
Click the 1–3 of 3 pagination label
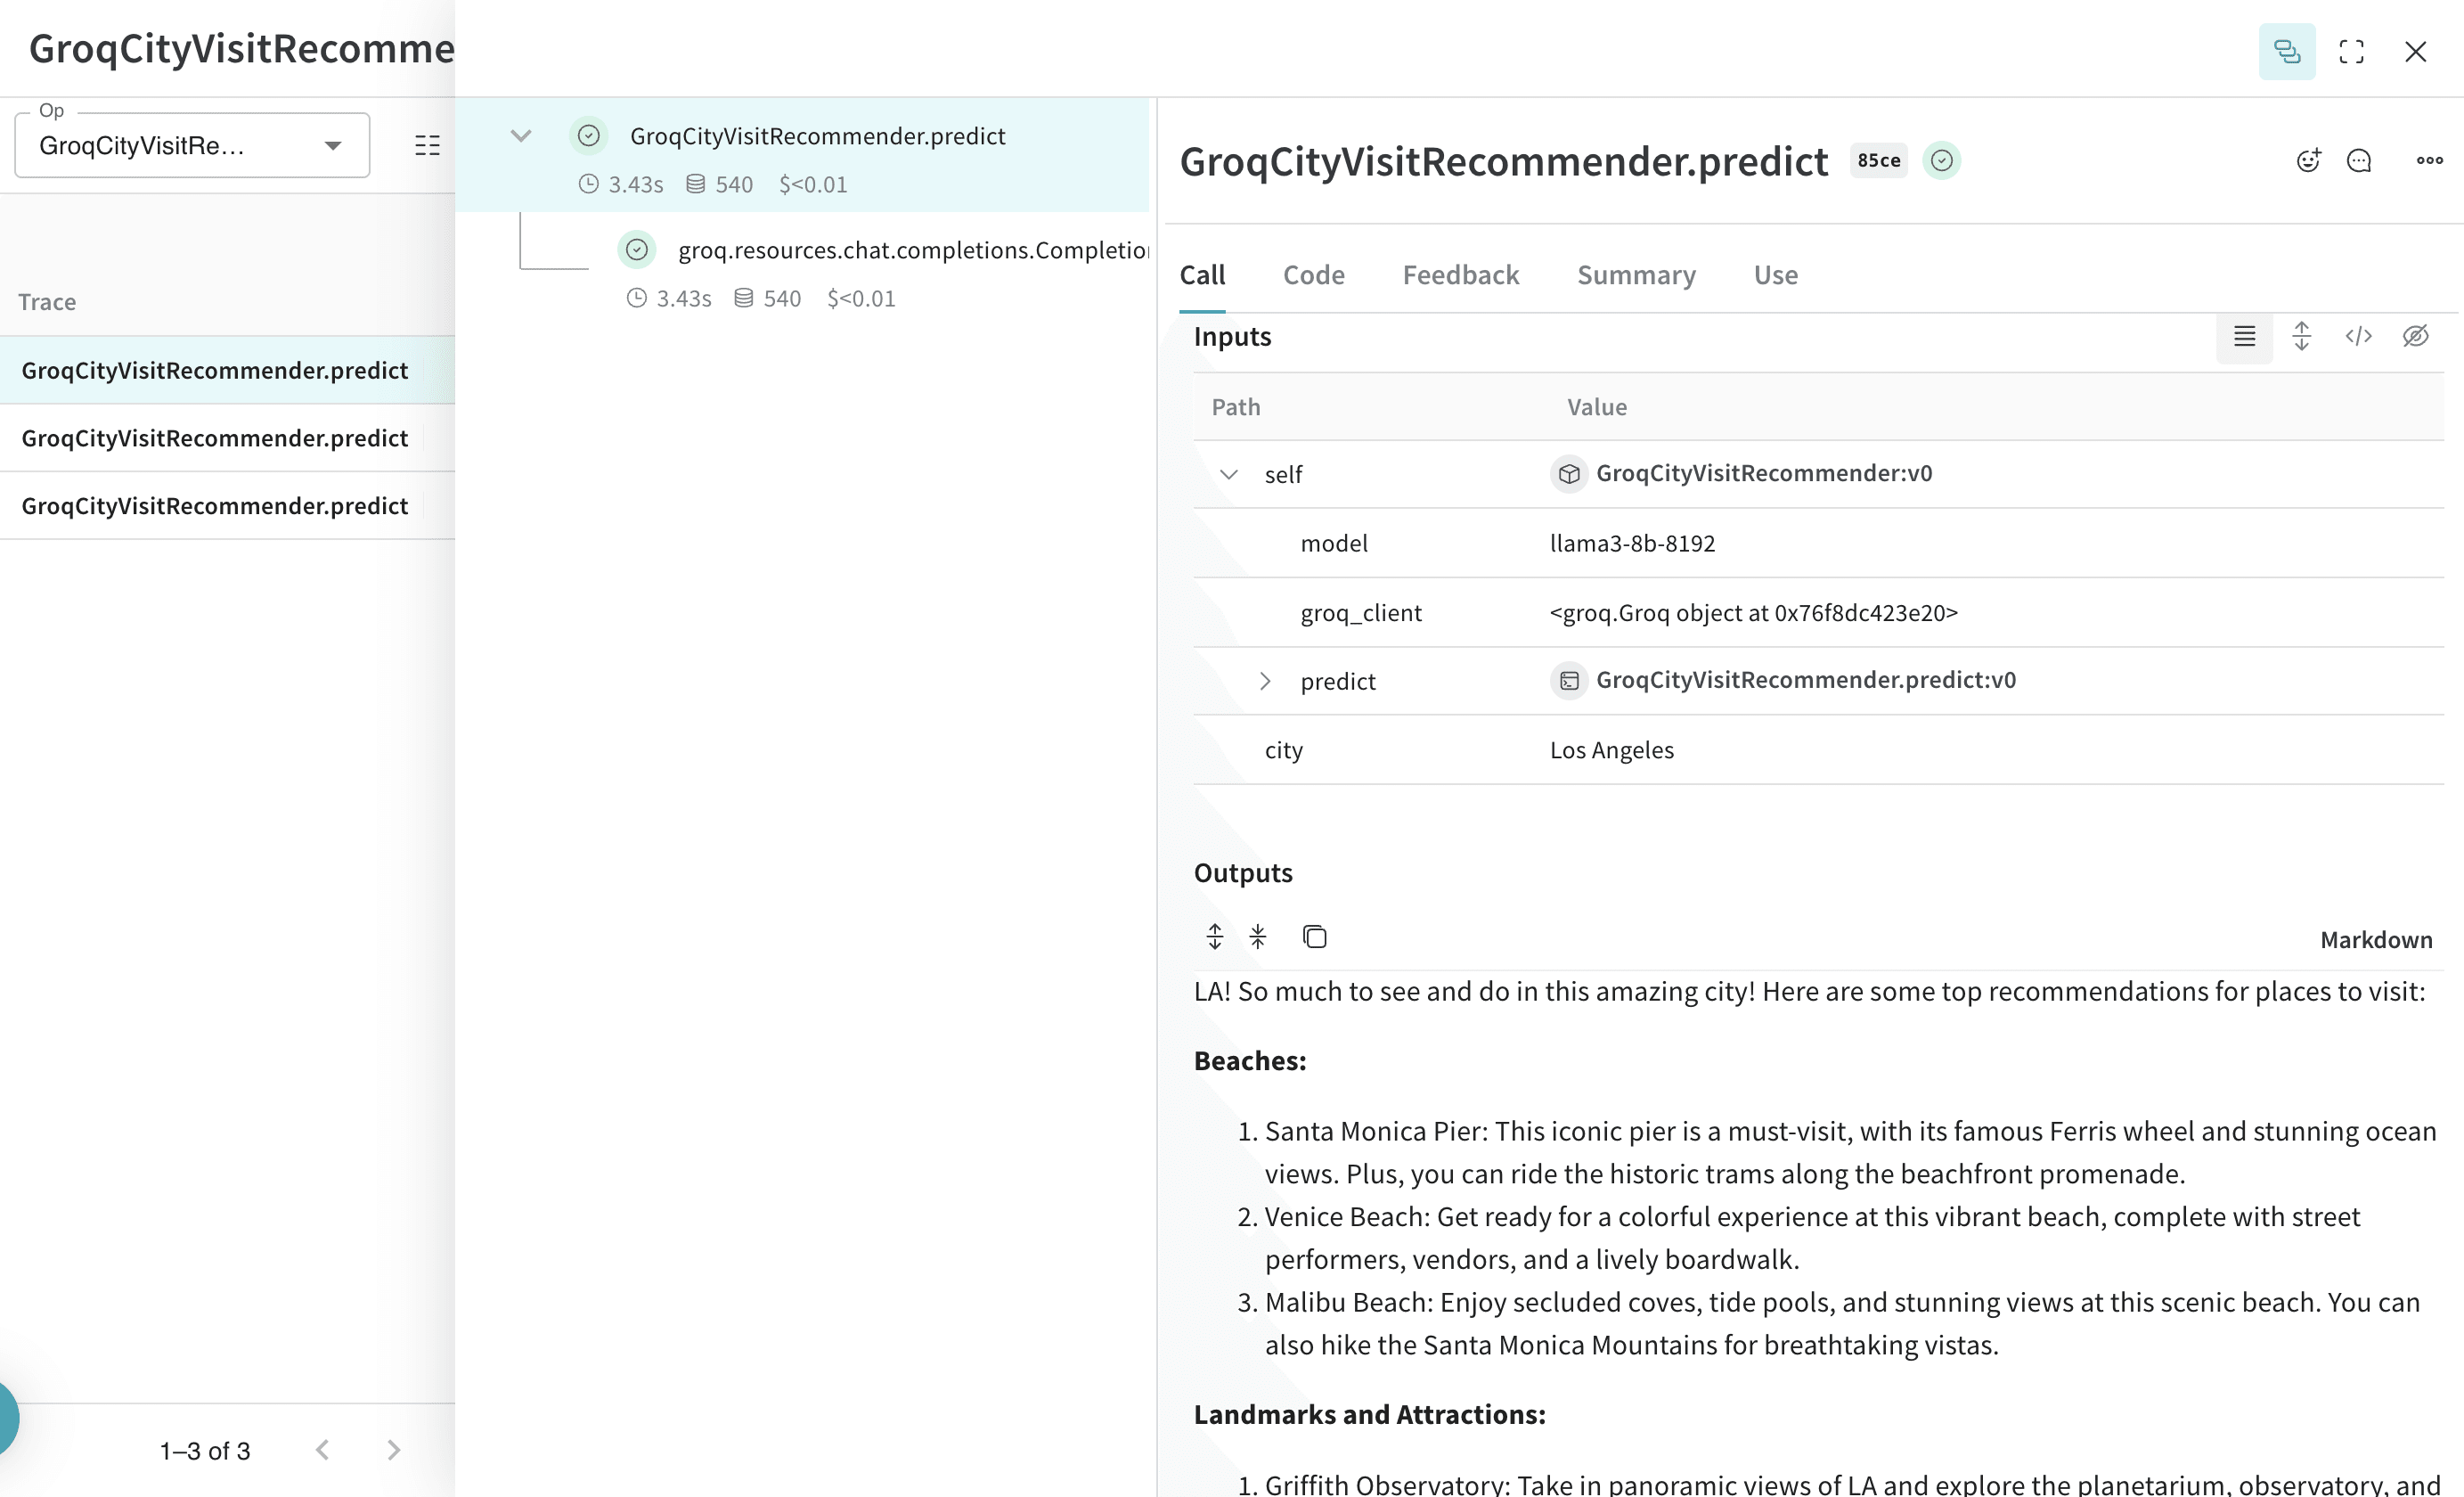pyautogui.click(x=205, y=1451)
